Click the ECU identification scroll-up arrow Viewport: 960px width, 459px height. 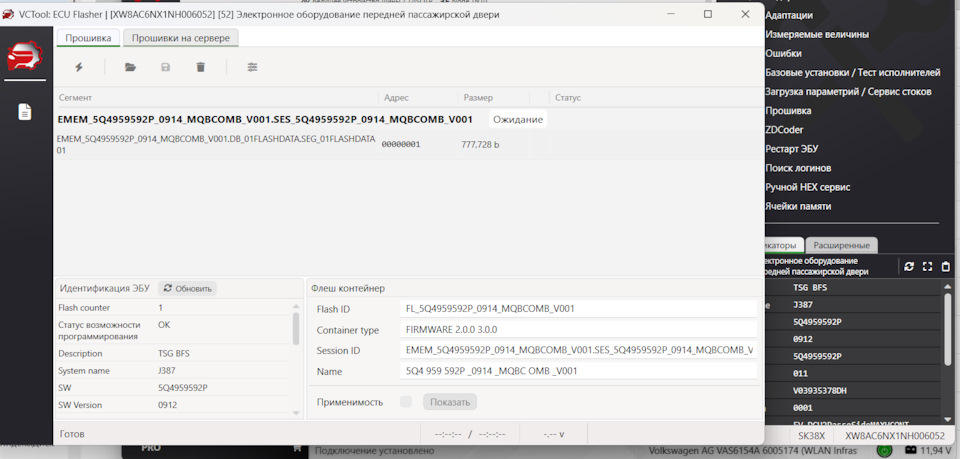coord(296,305)
